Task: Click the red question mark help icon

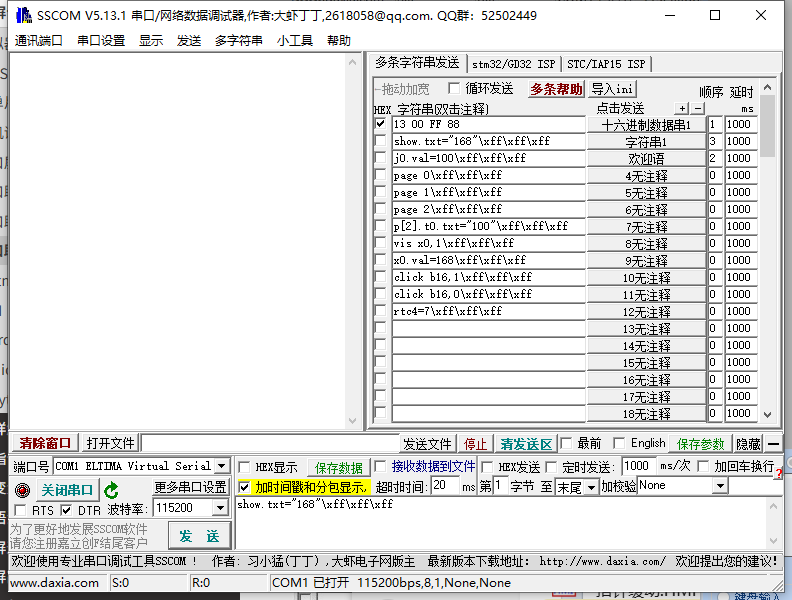Action: coord(778,473)
